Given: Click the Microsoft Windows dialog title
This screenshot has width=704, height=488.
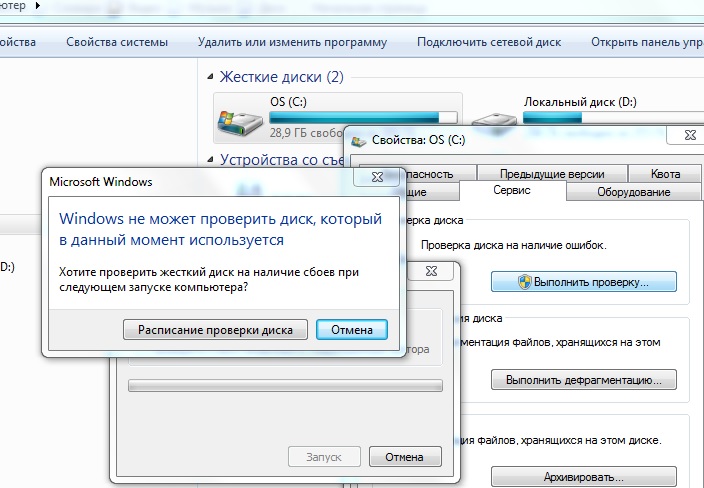Looking at the screenshot, I should click(x=101, y=182).
